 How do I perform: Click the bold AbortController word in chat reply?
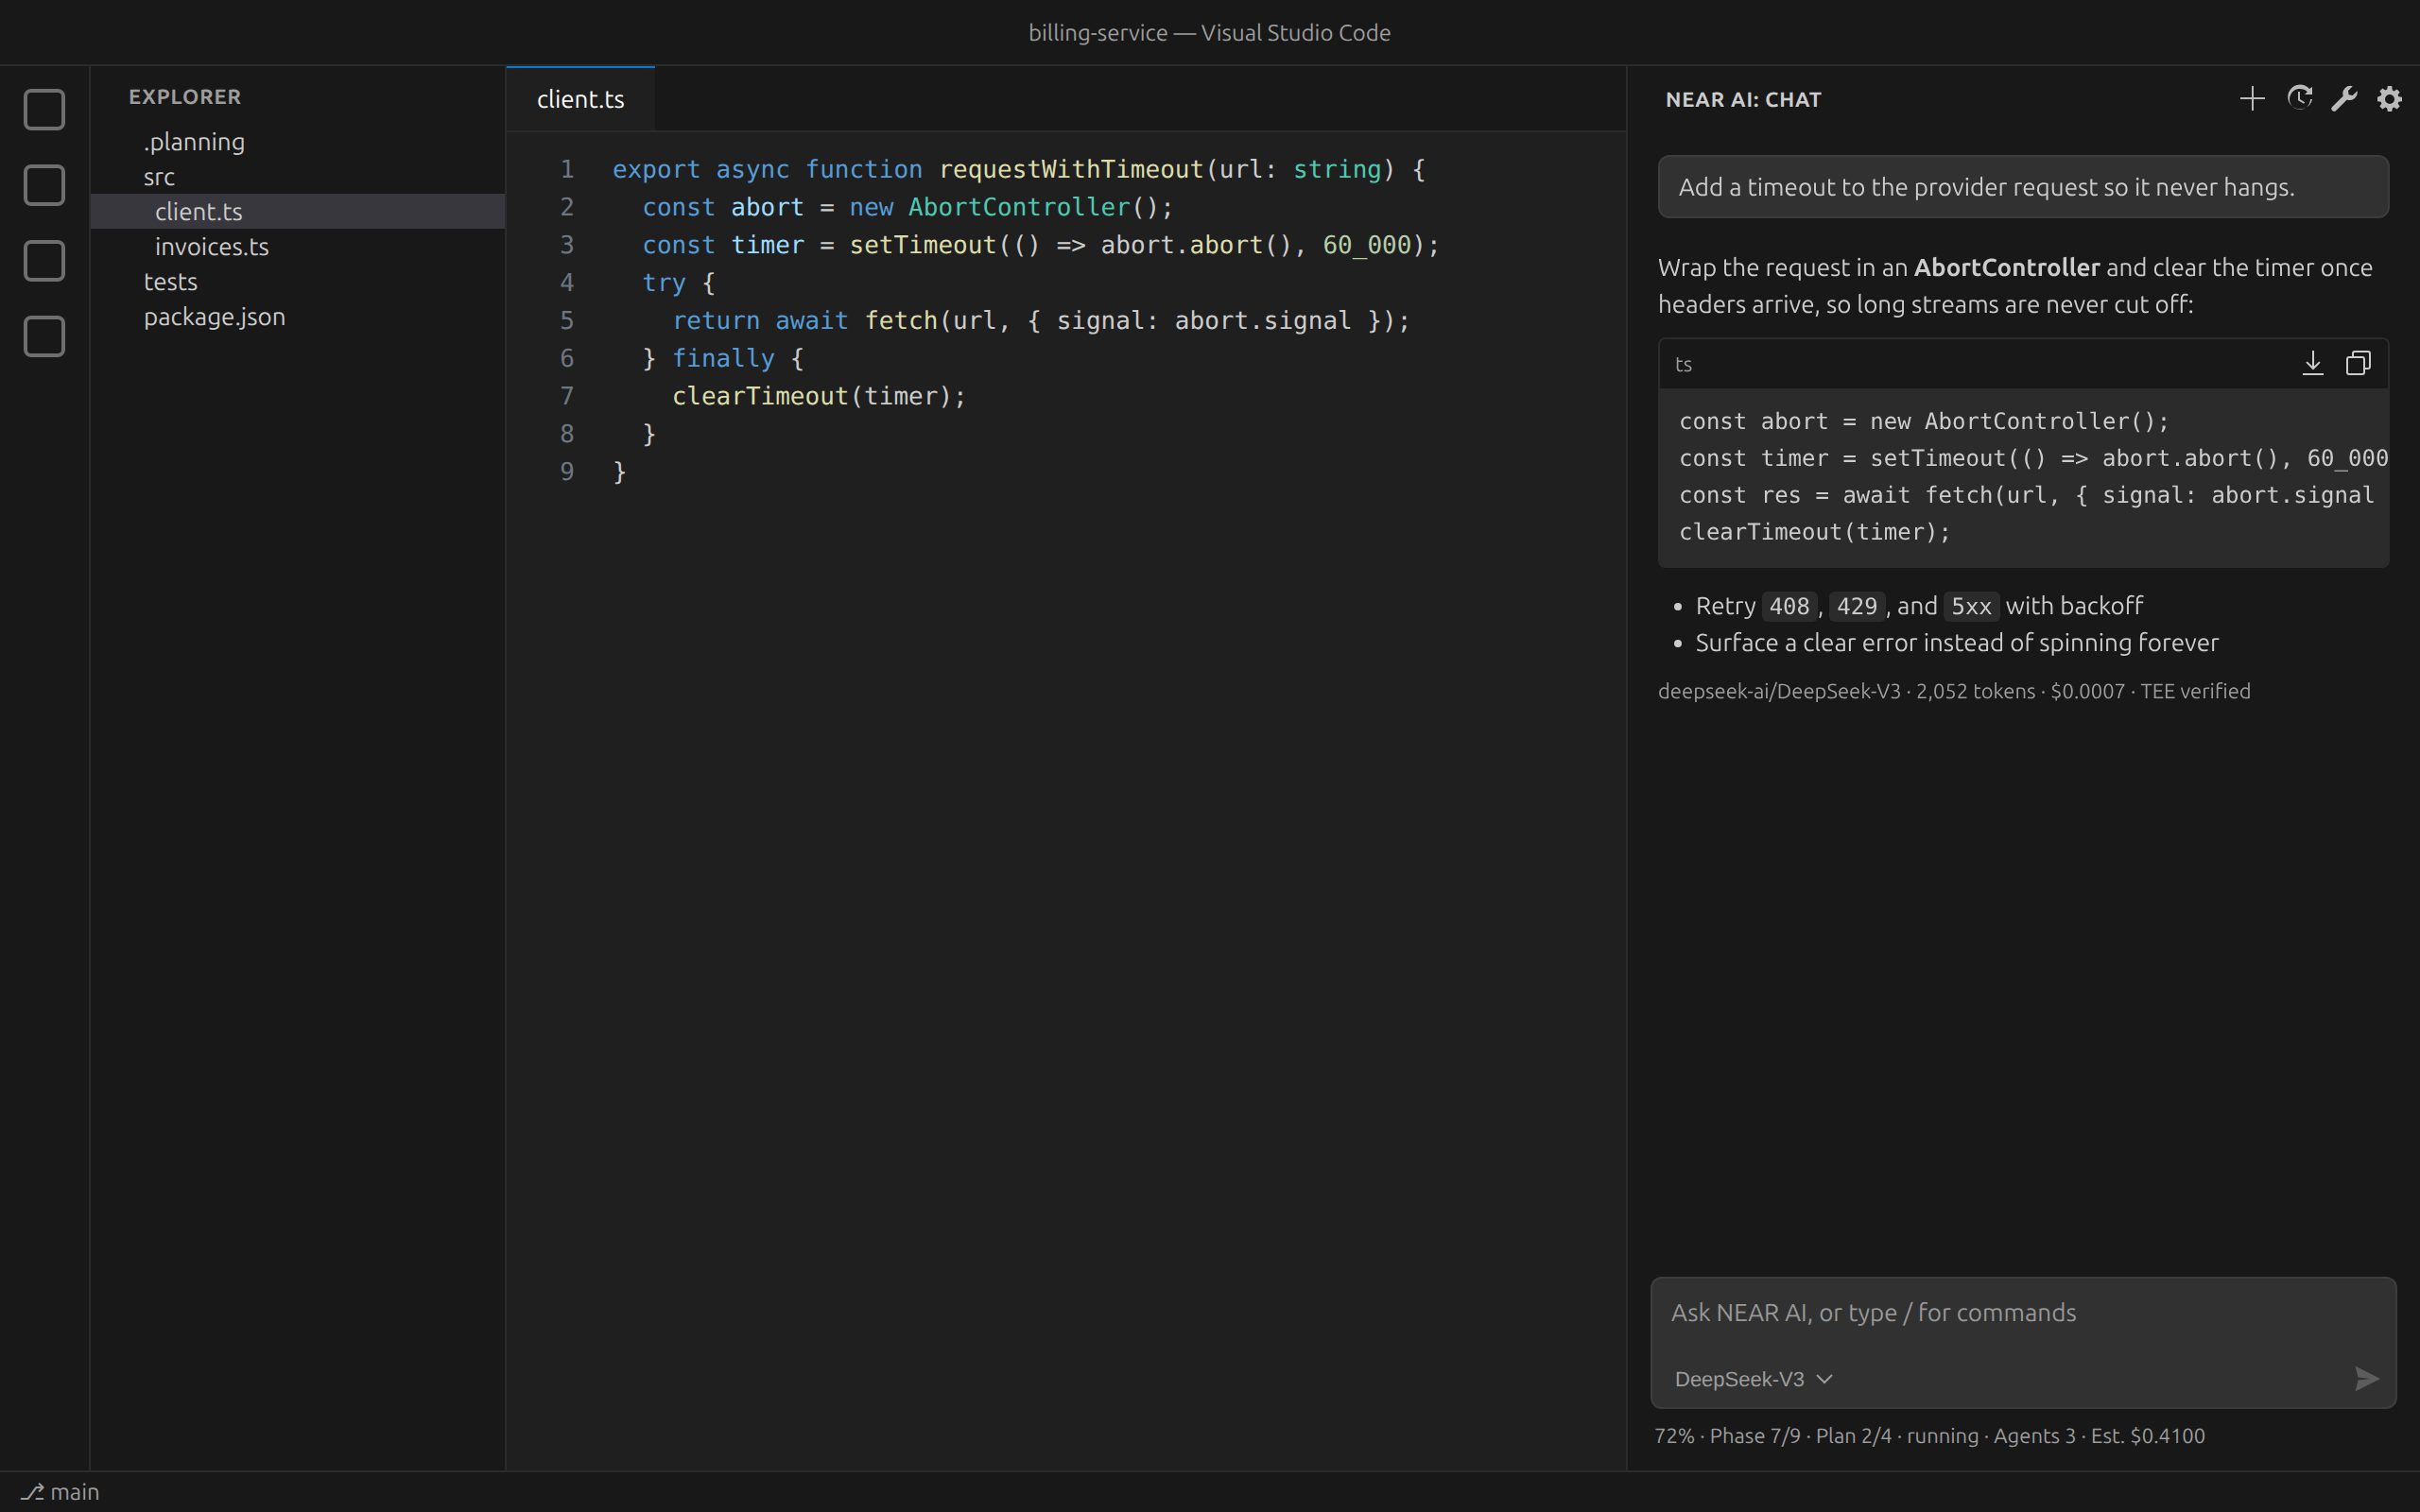(2006, 268)
